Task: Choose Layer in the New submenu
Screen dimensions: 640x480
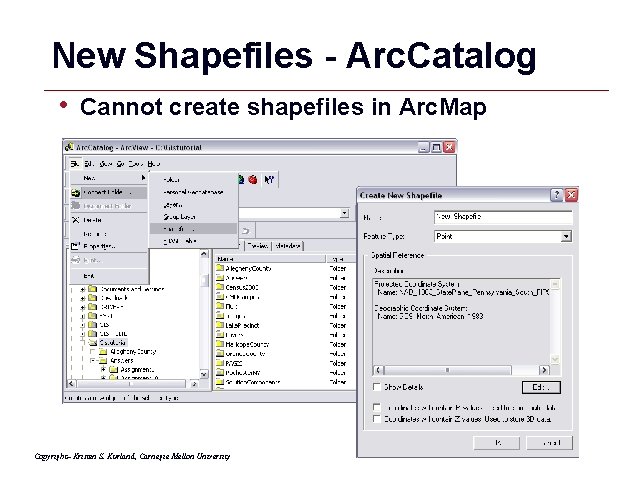Action: tap(193, 204)
